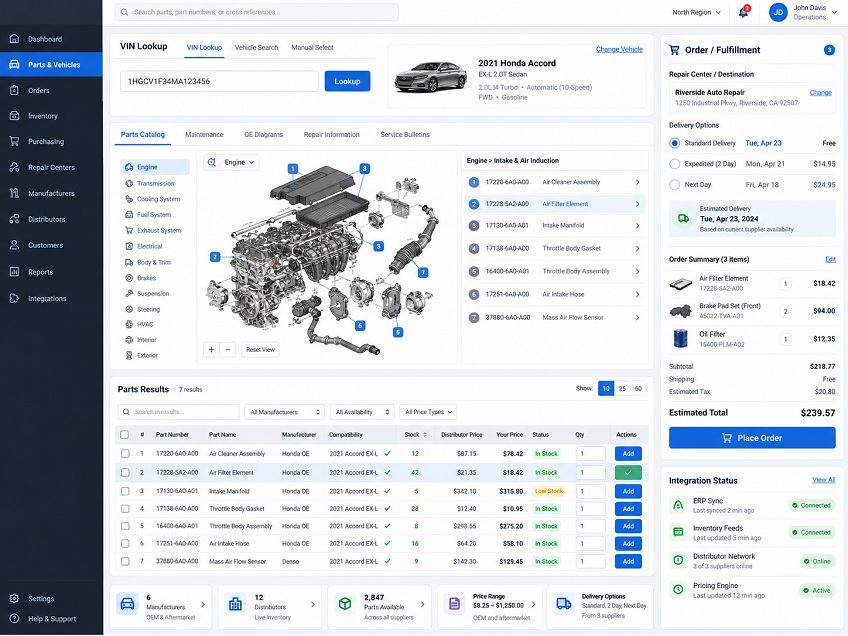Image resolution: width=848 pixels, height=636 pixels.
Task: Click the Inventory Feeds status icon
Action: pyautogui.click(x=678, y=532)
